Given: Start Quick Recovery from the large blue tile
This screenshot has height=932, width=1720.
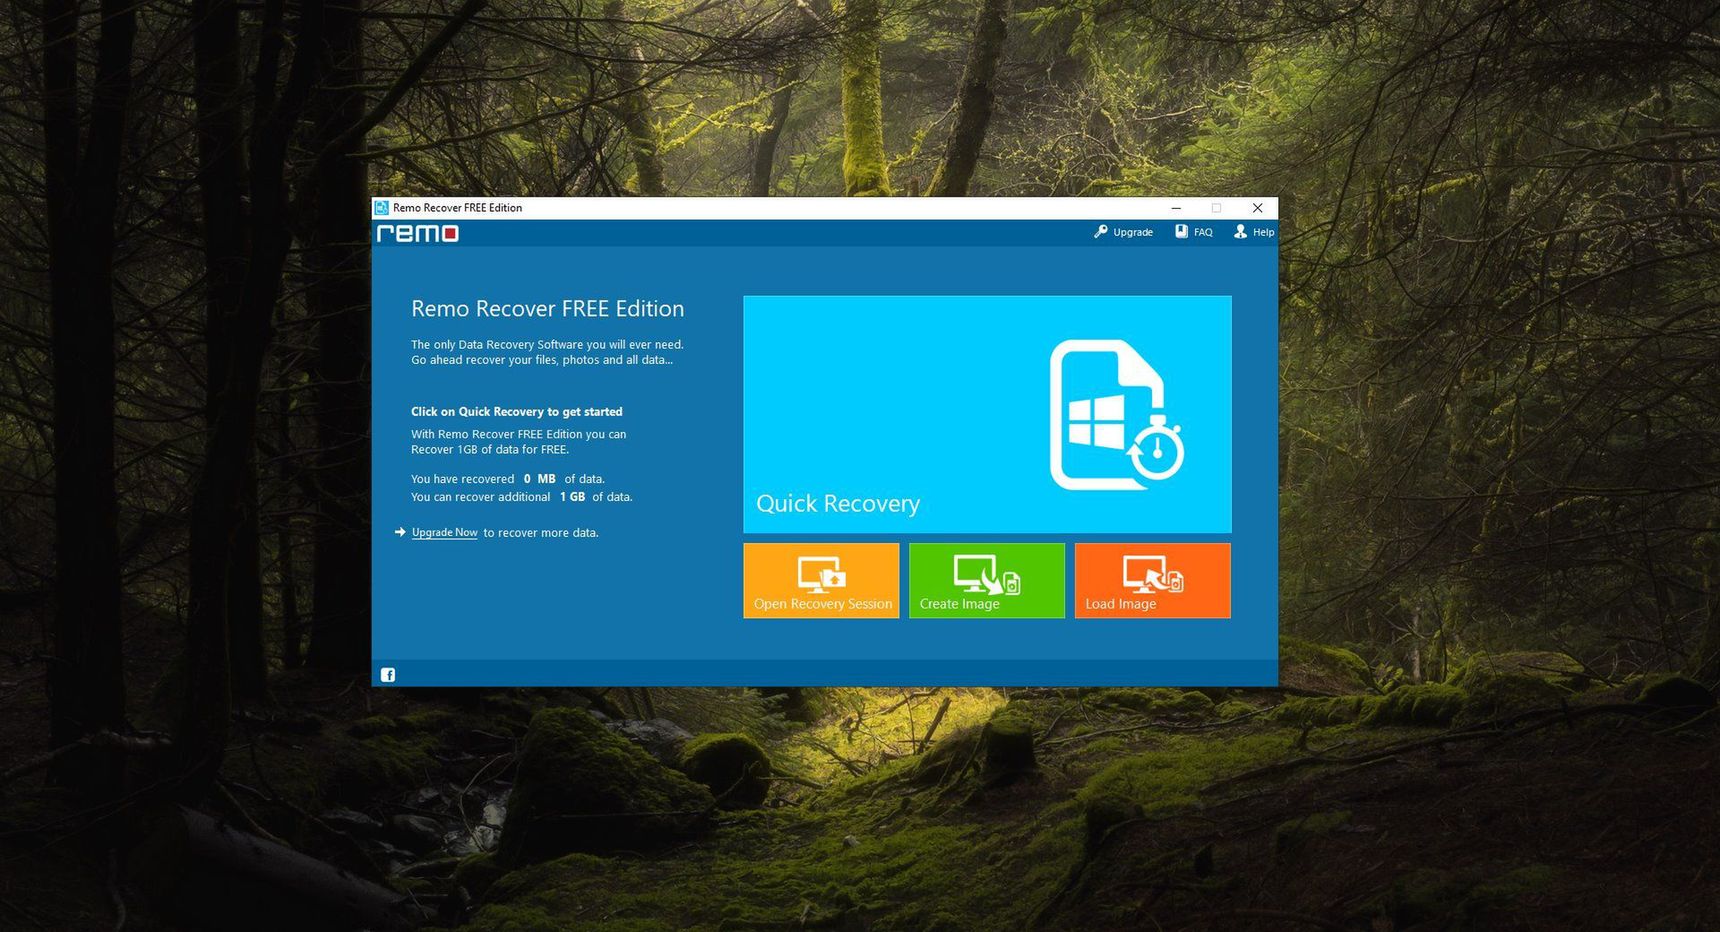Looking at the screenshot, I should (x=987, y=414).
